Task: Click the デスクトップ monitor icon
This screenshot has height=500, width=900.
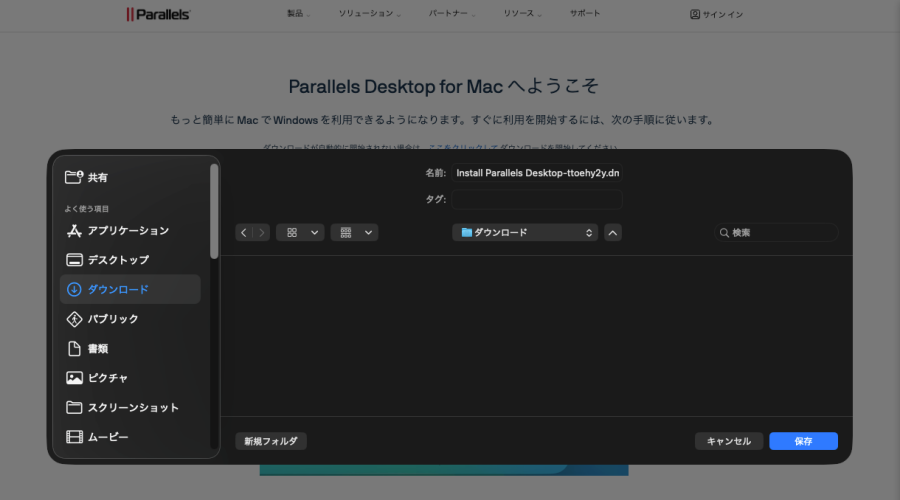Action: coord(74,260)
